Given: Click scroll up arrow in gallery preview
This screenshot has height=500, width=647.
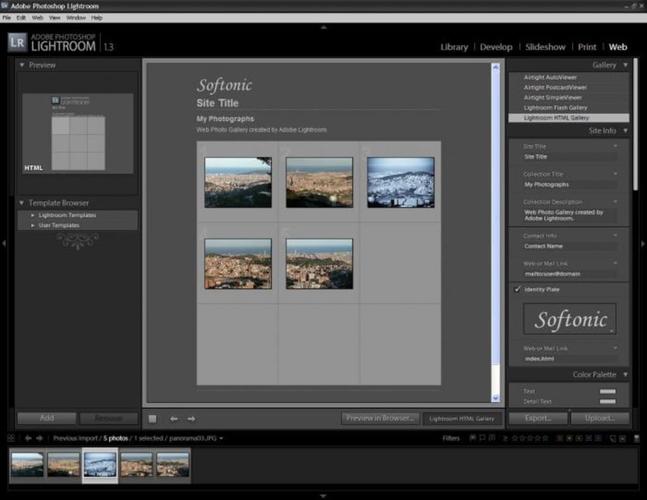Looking at the screenshot, I should pyautogui.click(x=496, y=67).
